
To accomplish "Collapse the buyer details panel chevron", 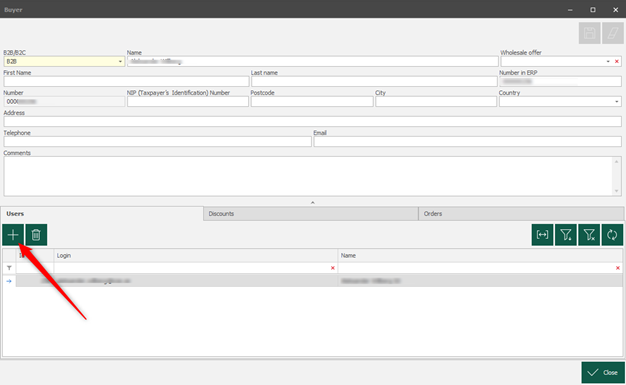I will [x=313, y=202].
